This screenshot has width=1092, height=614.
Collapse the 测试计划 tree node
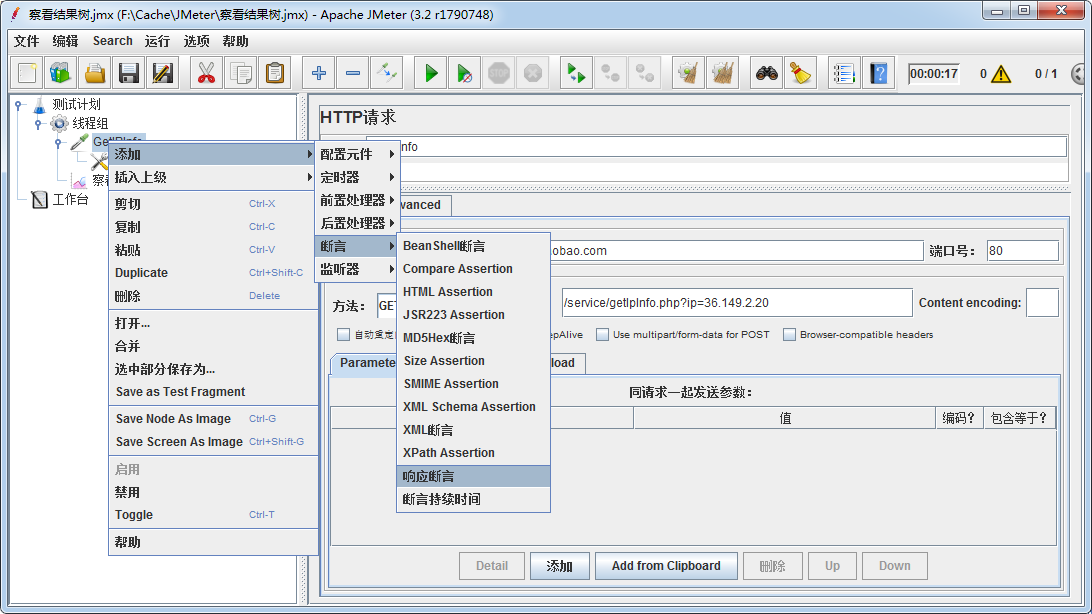(19, 105)
